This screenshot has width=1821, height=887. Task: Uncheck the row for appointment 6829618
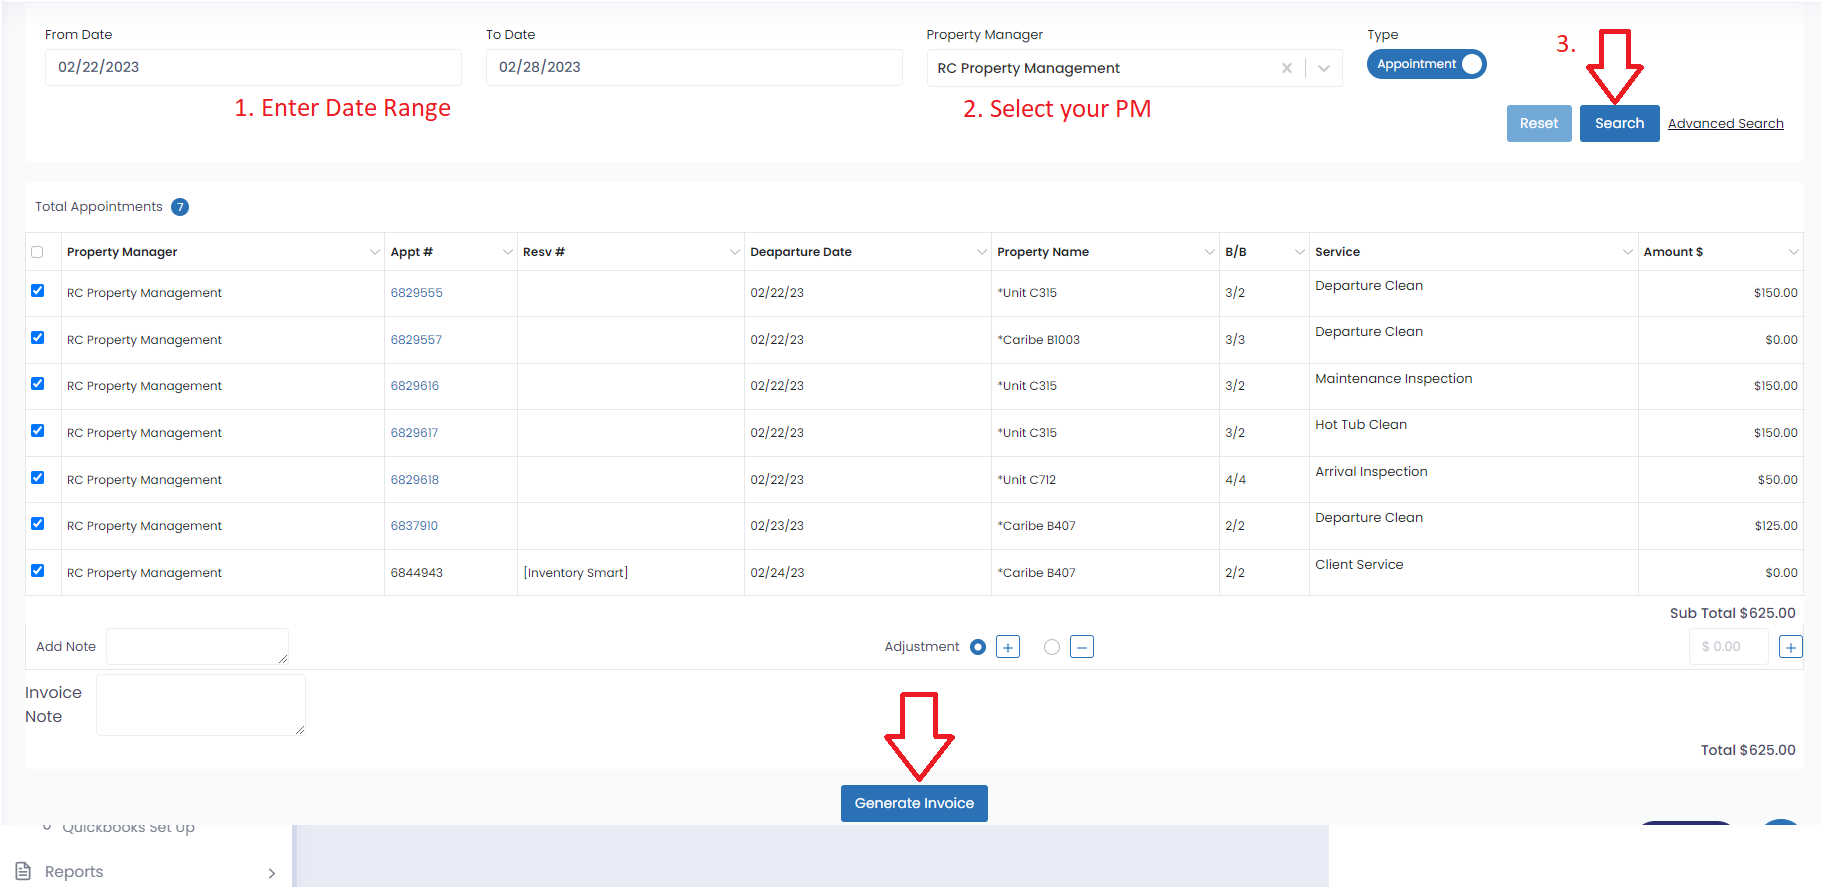coord(37,477)
